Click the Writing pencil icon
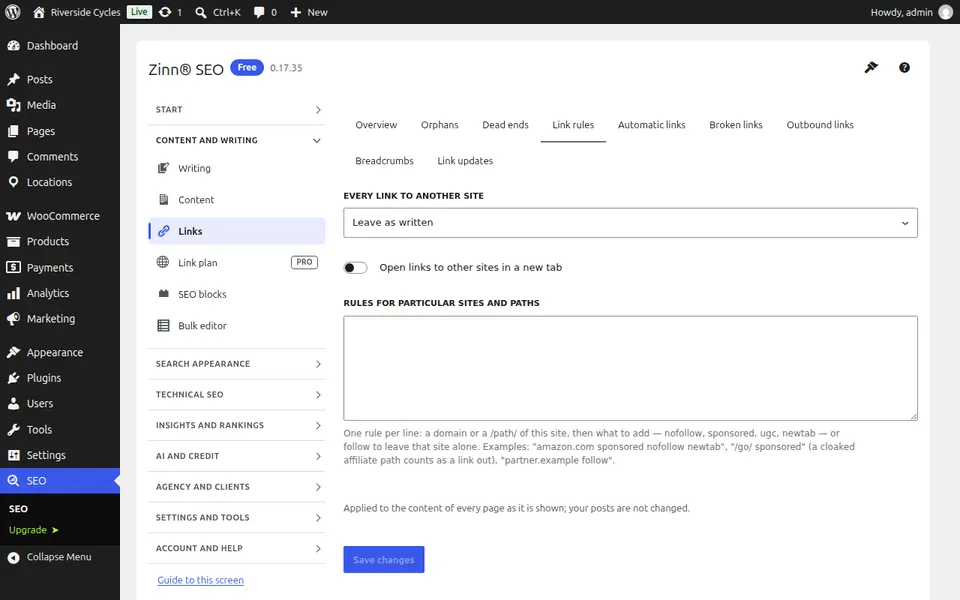The height and width of the screenshot is (600, 960). [163, 168]
